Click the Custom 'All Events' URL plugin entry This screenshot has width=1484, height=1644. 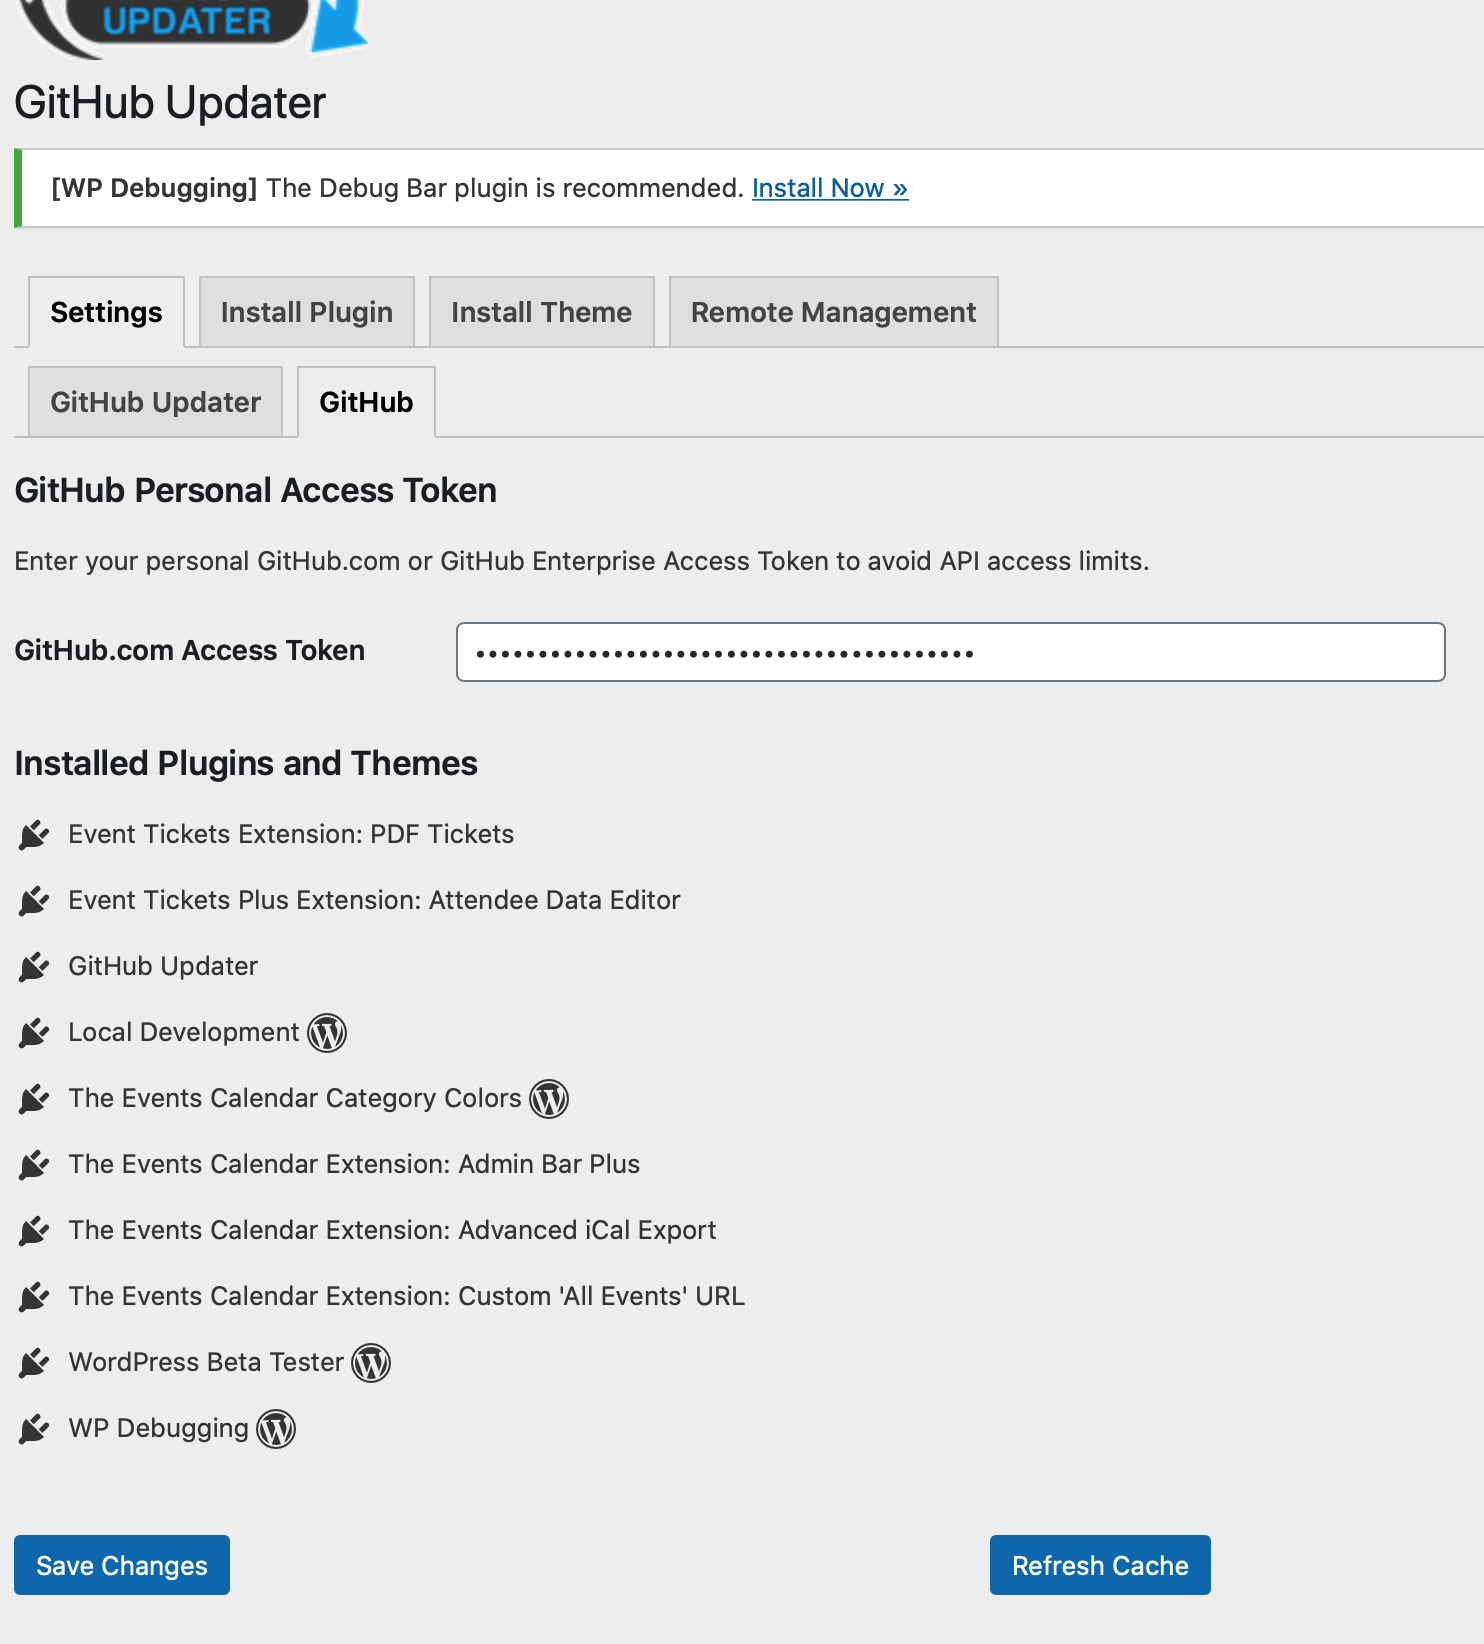point(405,1296)
